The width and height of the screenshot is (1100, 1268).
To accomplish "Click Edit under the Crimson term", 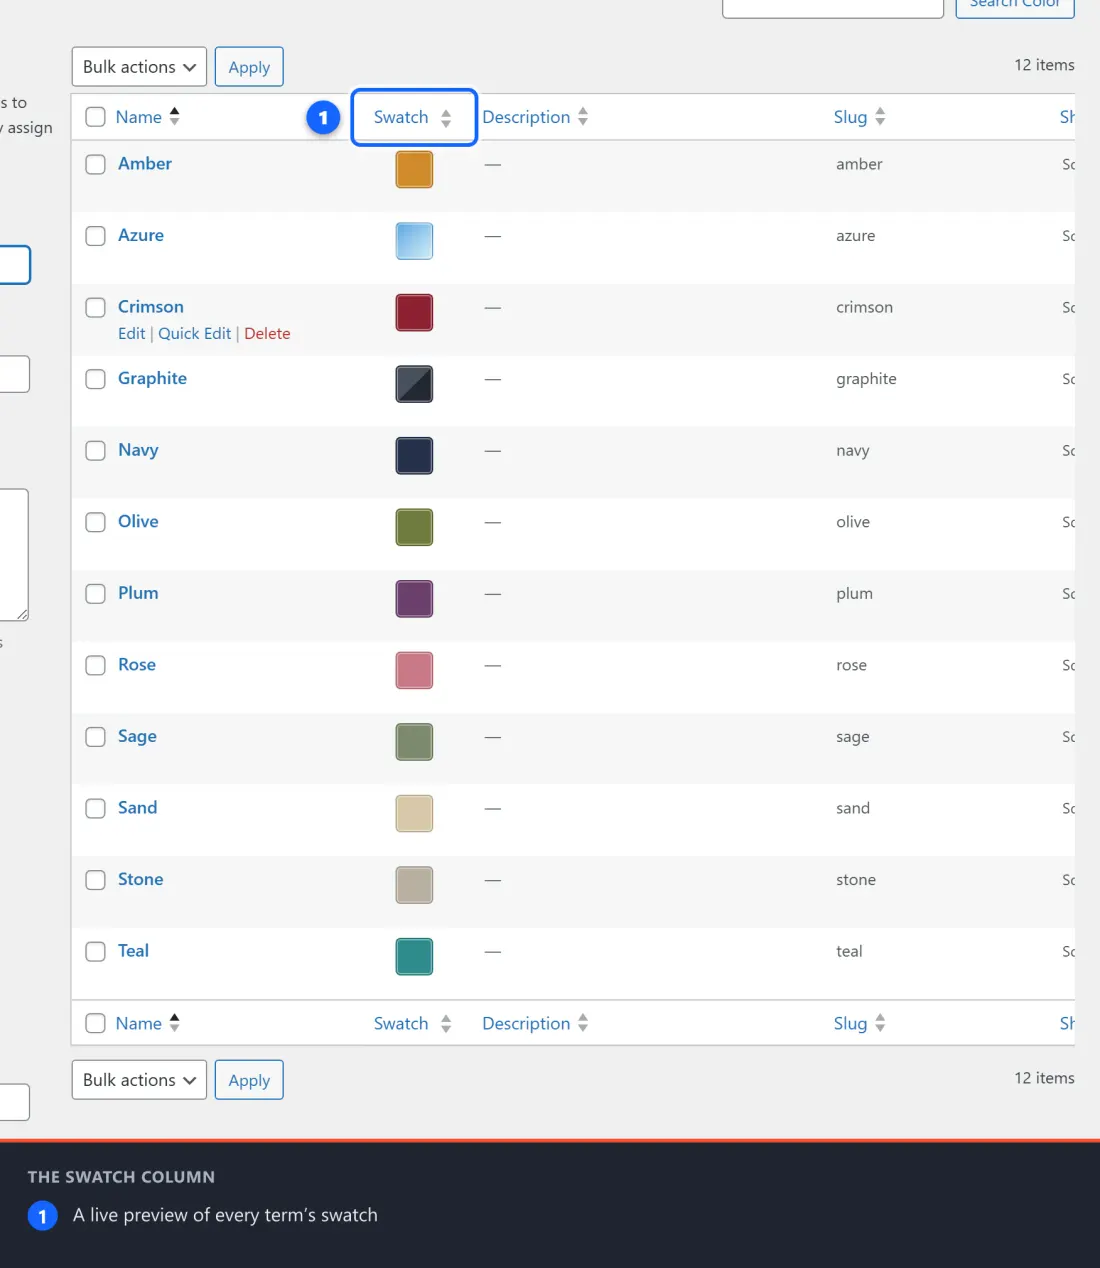I will (131, 334).
